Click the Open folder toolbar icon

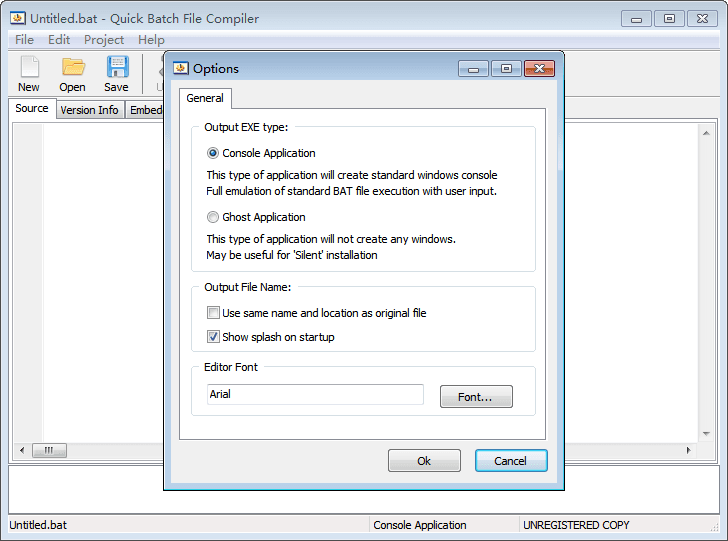pos(73,67)
